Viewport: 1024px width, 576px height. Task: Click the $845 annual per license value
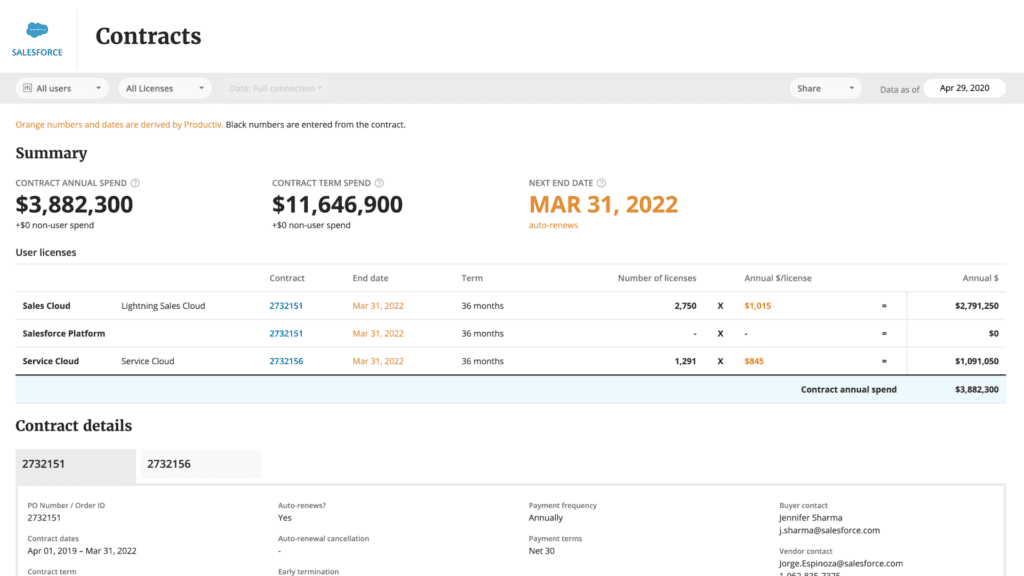(x=754, y=361)
